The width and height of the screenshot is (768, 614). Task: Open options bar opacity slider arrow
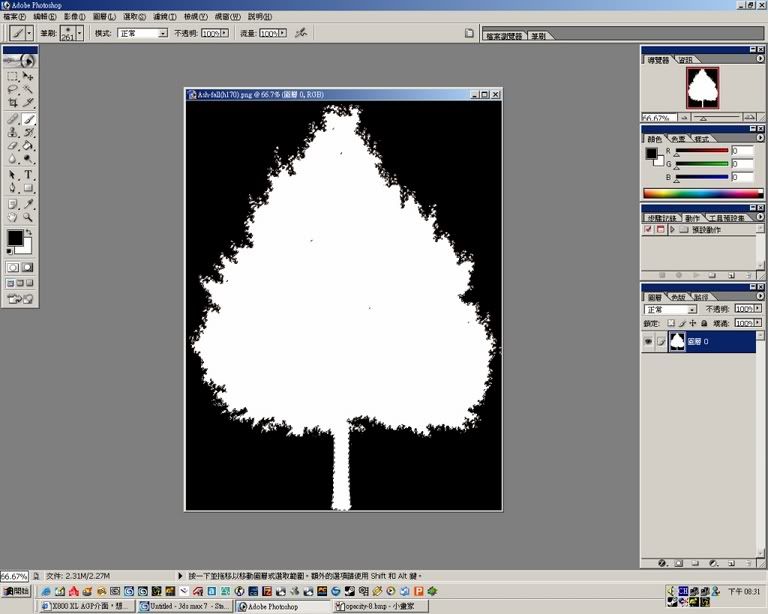(x=224, y=33)
